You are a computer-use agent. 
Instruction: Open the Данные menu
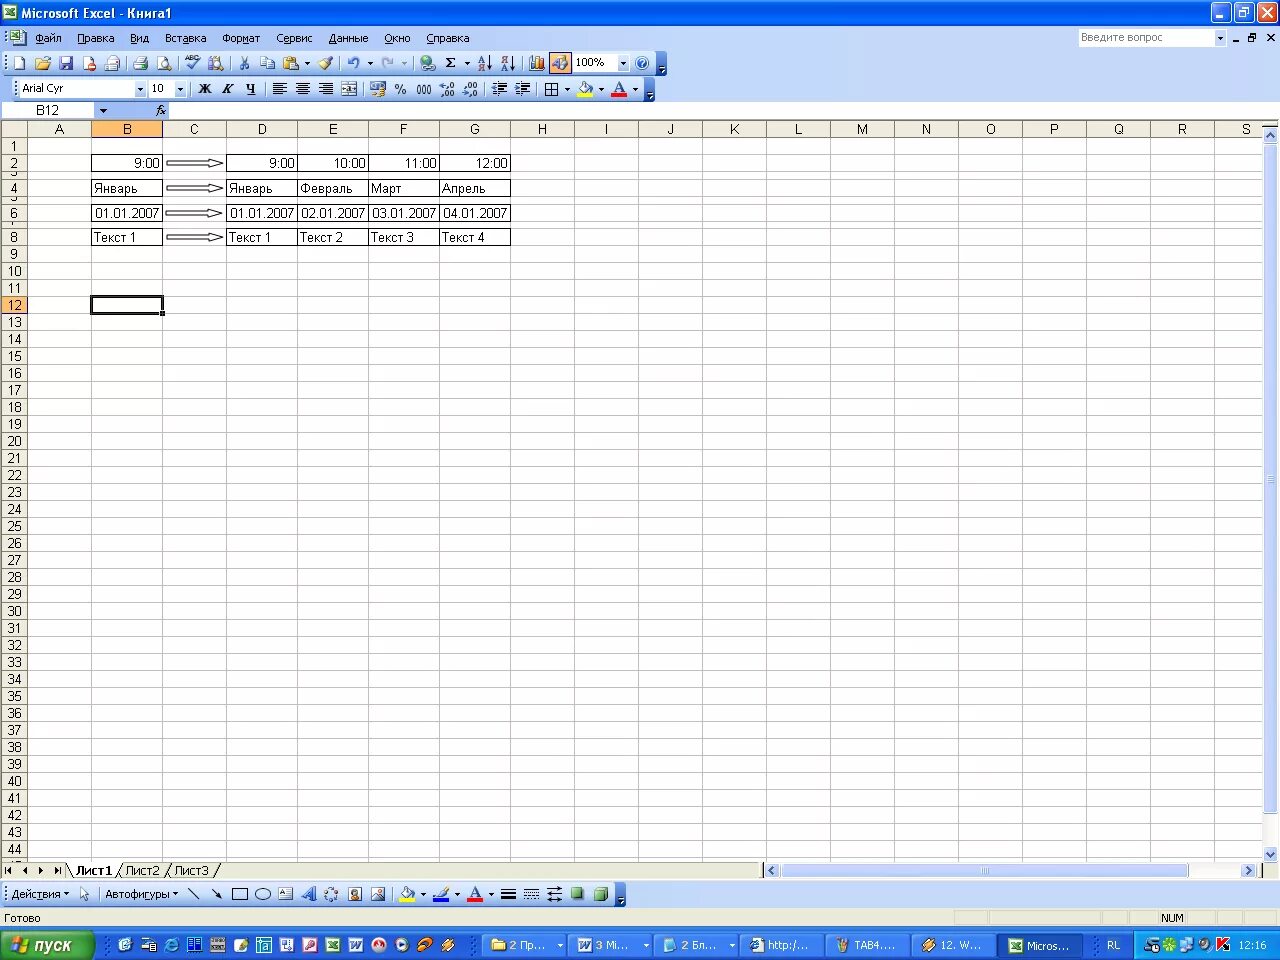(x=348, y=38)
